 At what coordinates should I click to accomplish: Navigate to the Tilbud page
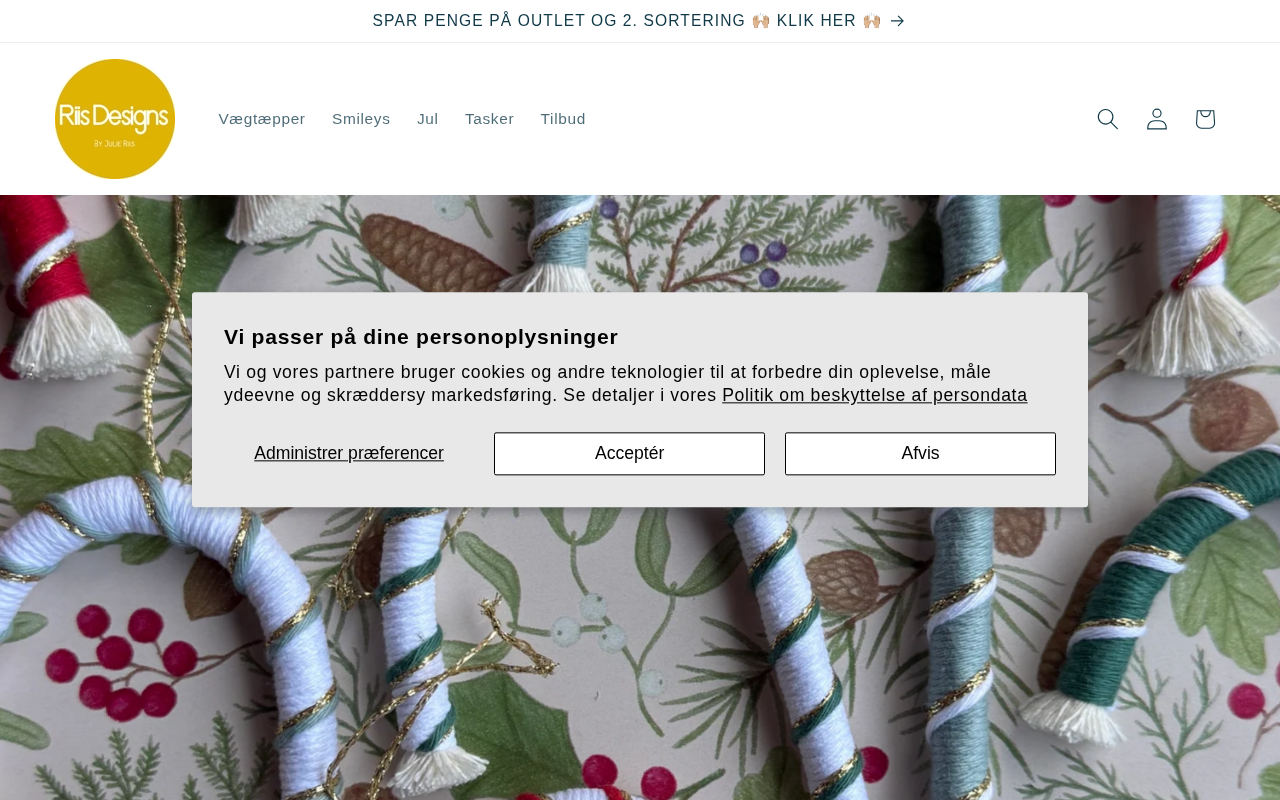pos(563,119)
